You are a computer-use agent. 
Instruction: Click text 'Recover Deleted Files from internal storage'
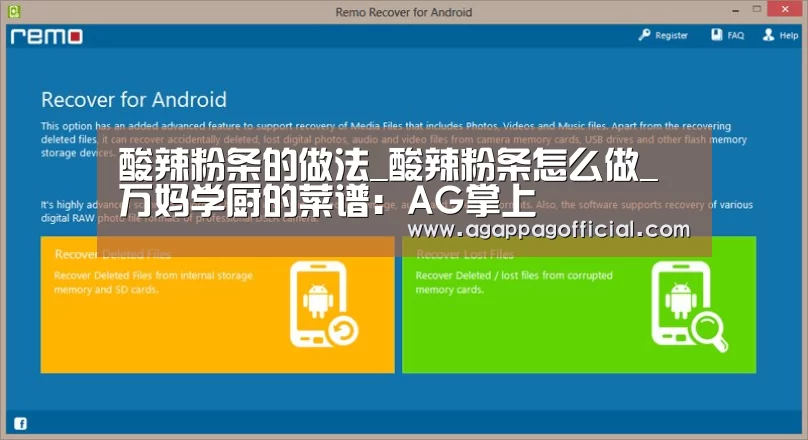pos(154,276)
